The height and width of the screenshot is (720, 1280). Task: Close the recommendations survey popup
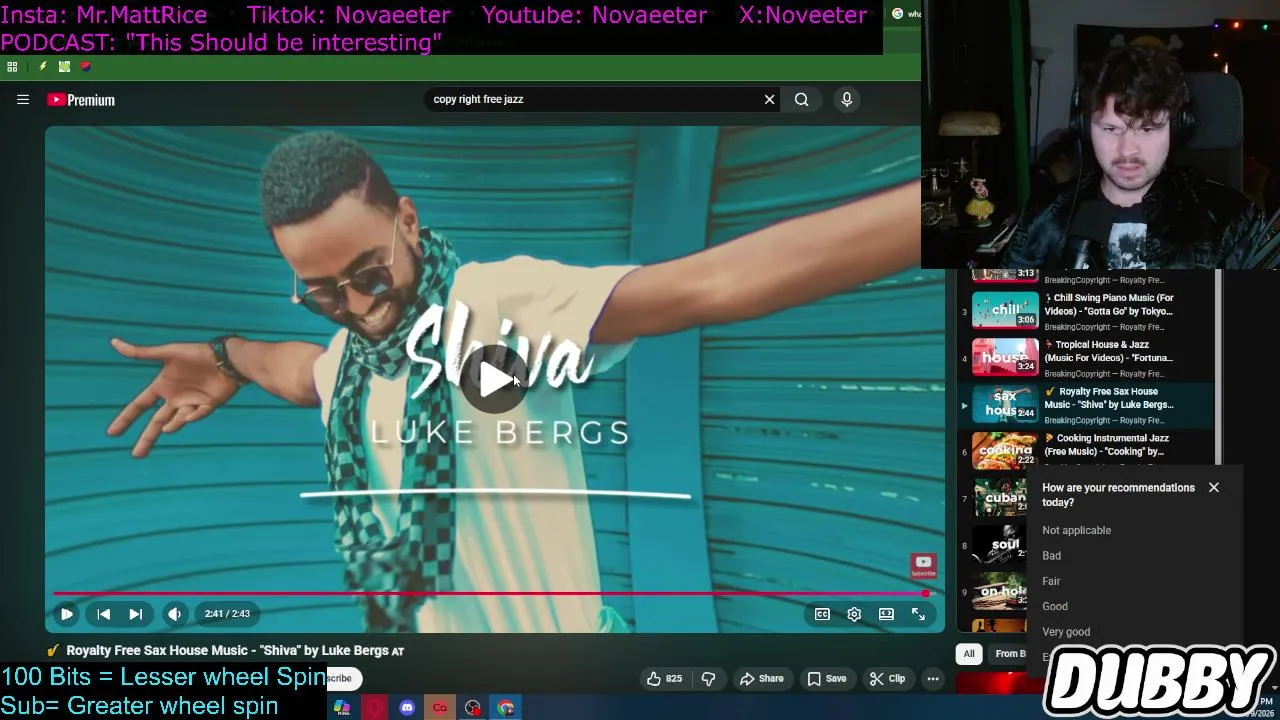point(1214,488)
